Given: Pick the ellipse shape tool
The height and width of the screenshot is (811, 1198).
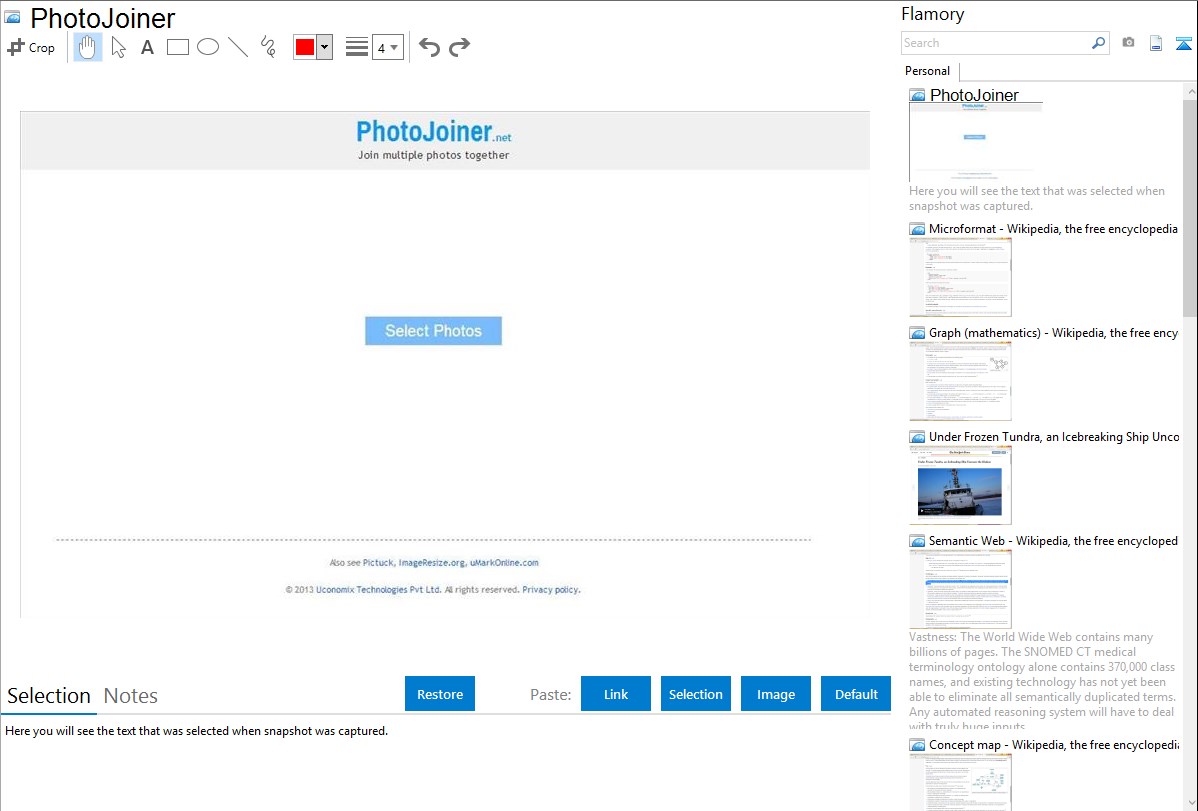Looking at the screenshot, I should point(208,47).
